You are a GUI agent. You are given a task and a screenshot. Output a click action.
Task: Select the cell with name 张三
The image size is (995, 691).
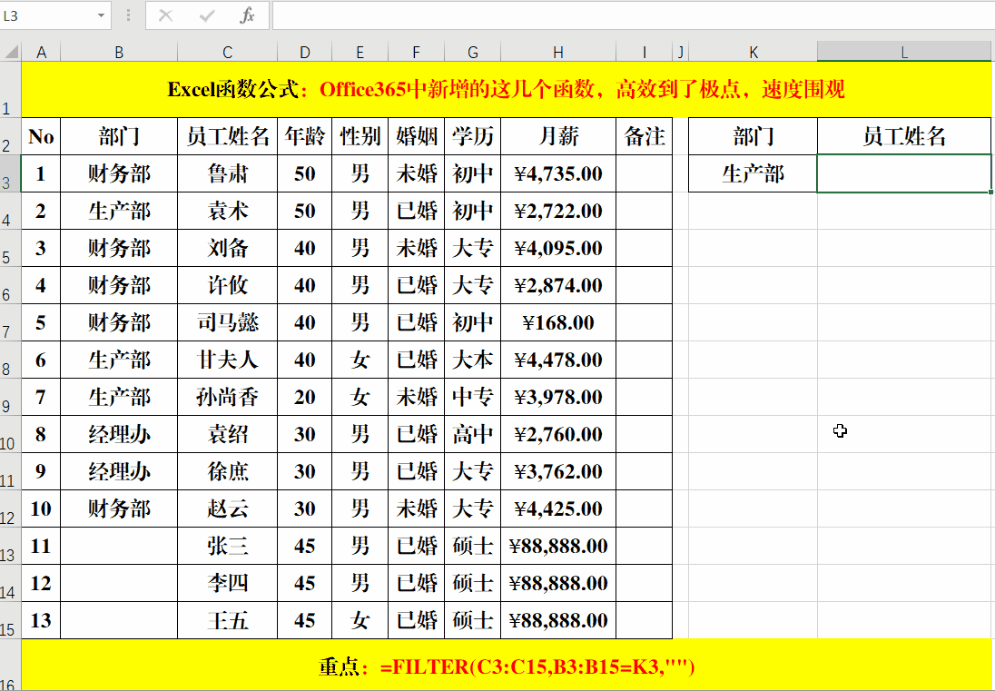[x=227, y=546]
